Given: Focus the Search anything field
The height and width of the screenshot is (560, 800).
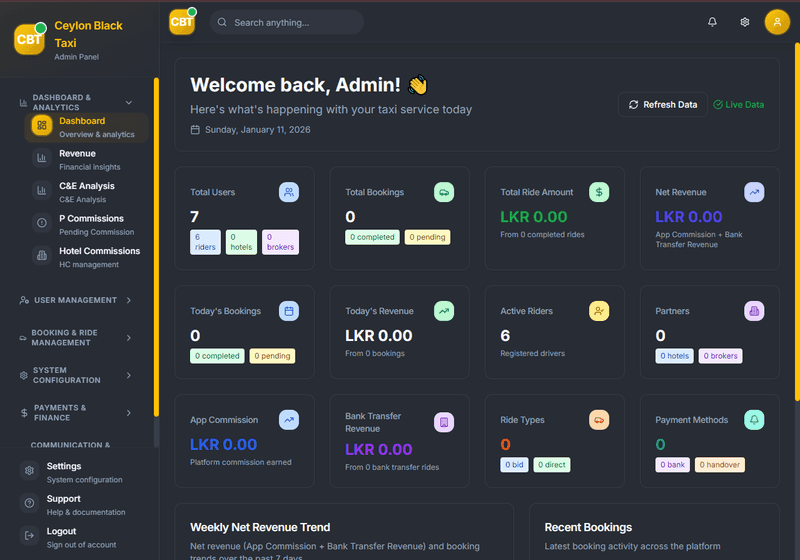Looking at the screenshot, I should (x=287, y=22).
